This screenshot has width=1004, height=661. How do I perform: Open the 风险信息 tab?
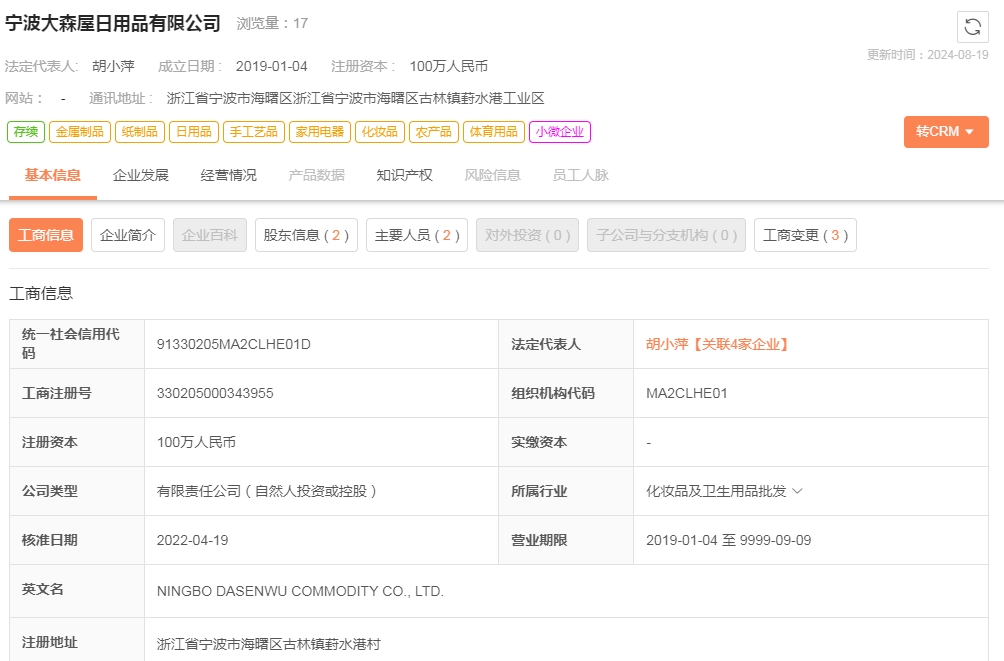pos(492,175)
